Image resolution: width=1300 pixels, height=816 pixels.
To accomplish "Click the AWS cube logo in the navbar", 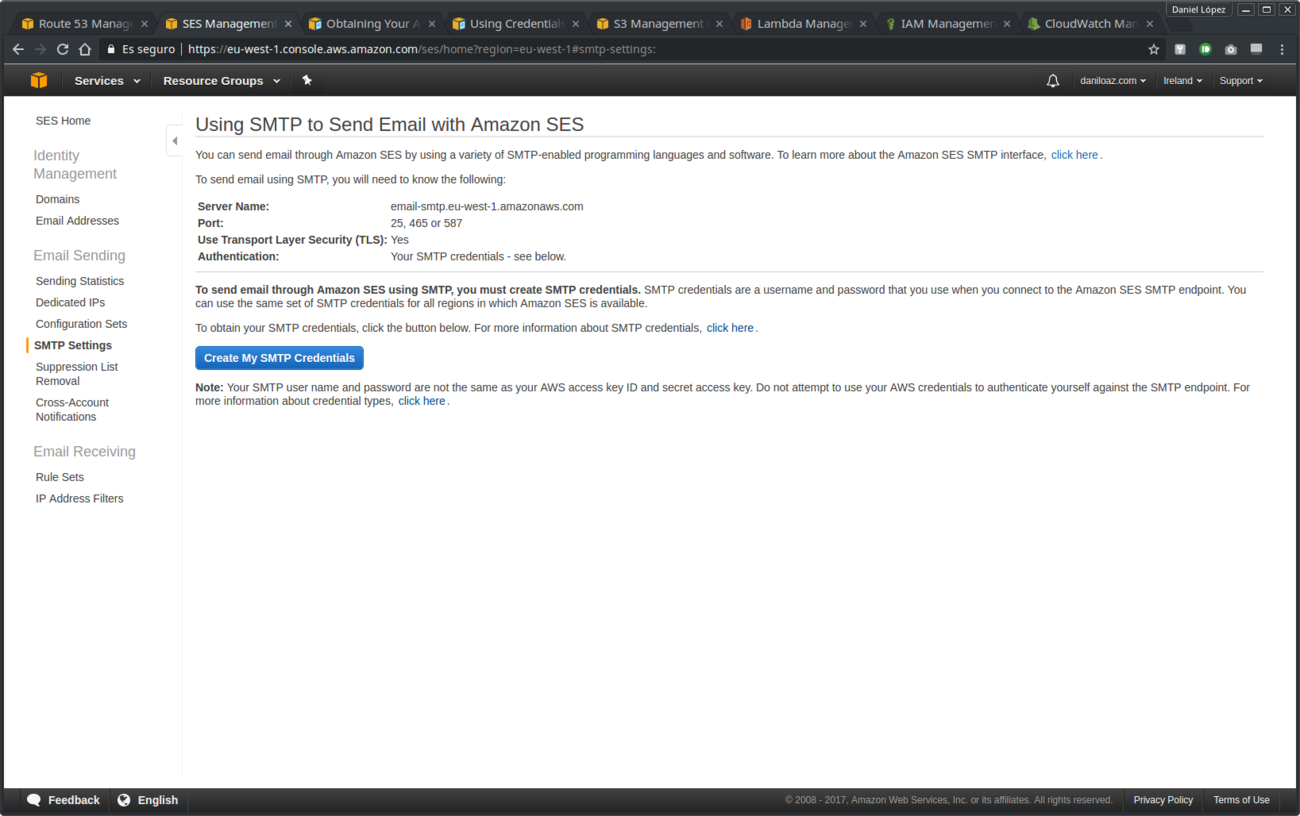I will [x=39, y=80].
